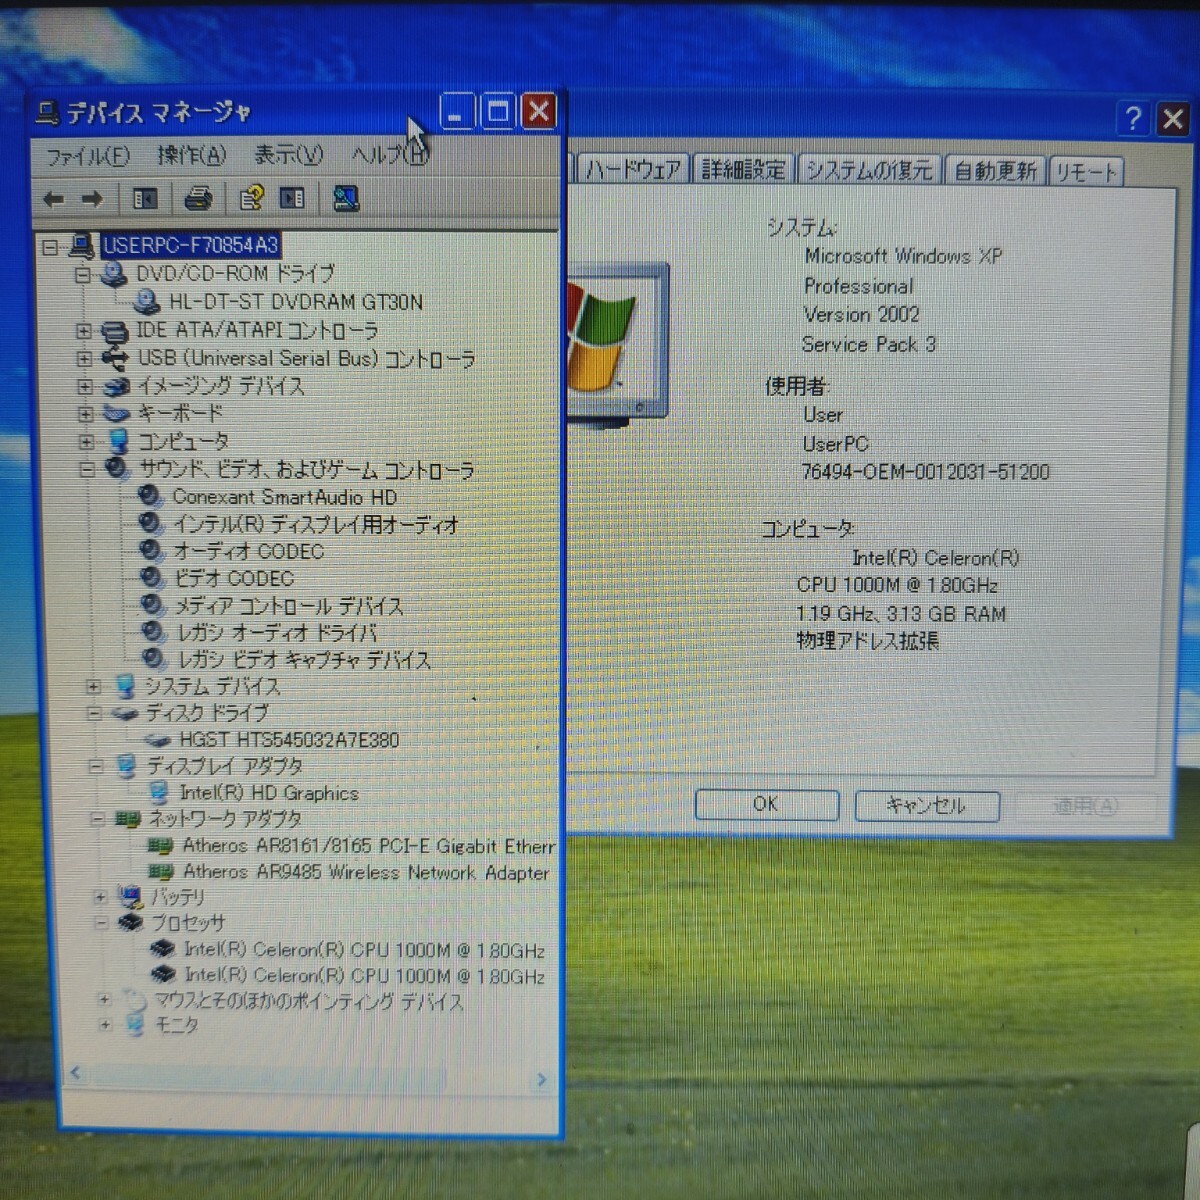The width and height of the screenshot is (1200, 1200).
Task: Expand the battery node
Action: pyautogui.click(x=100, y=897)
